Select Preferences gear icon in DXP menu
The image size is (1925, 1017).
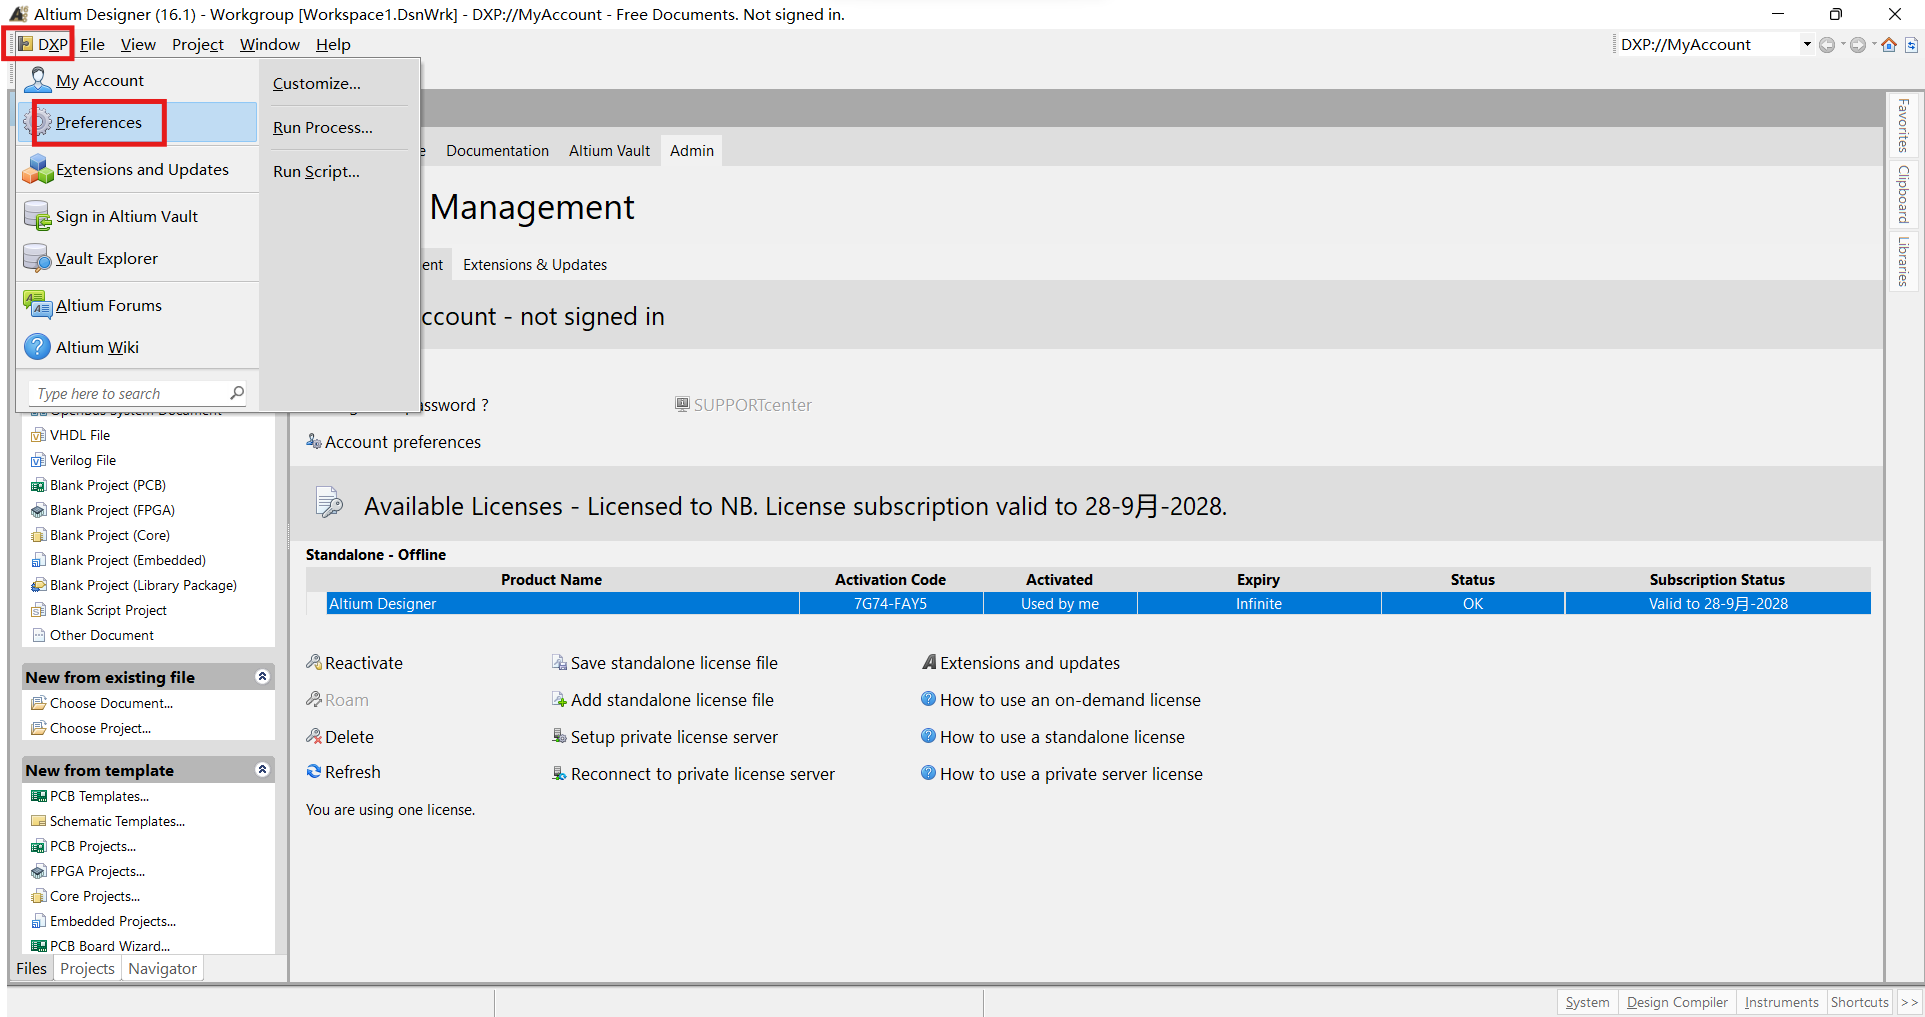(38, 122)
